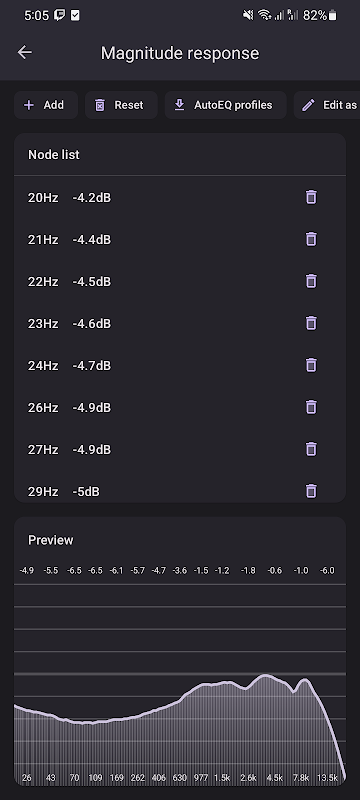Viewport: 360px width, 800px height.
Task: Add a new node
Action: pyautogui.click(x=46, y=105)
